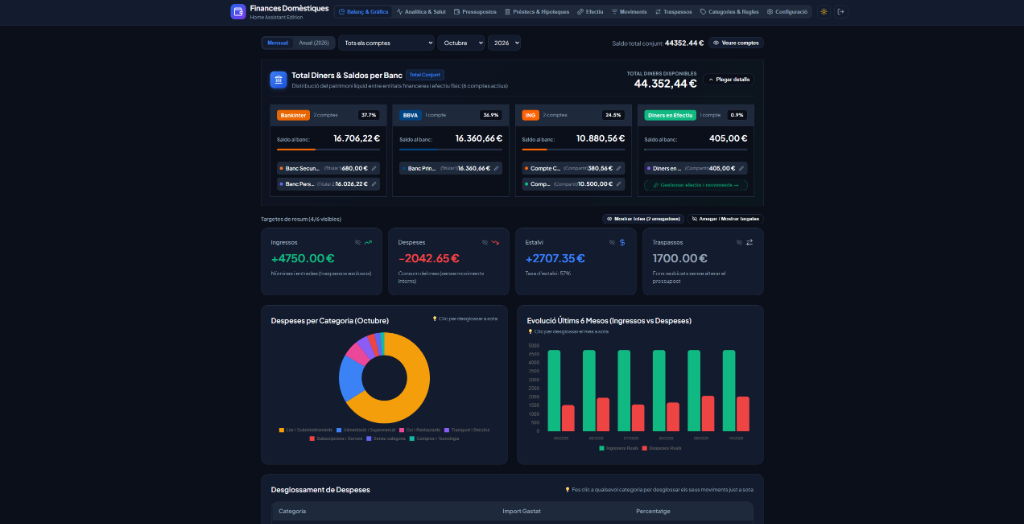This screenshot has height=524, width=1024.
Task: Toggle Ingressos Reals legend in bar chart
Action: point(617,448)
